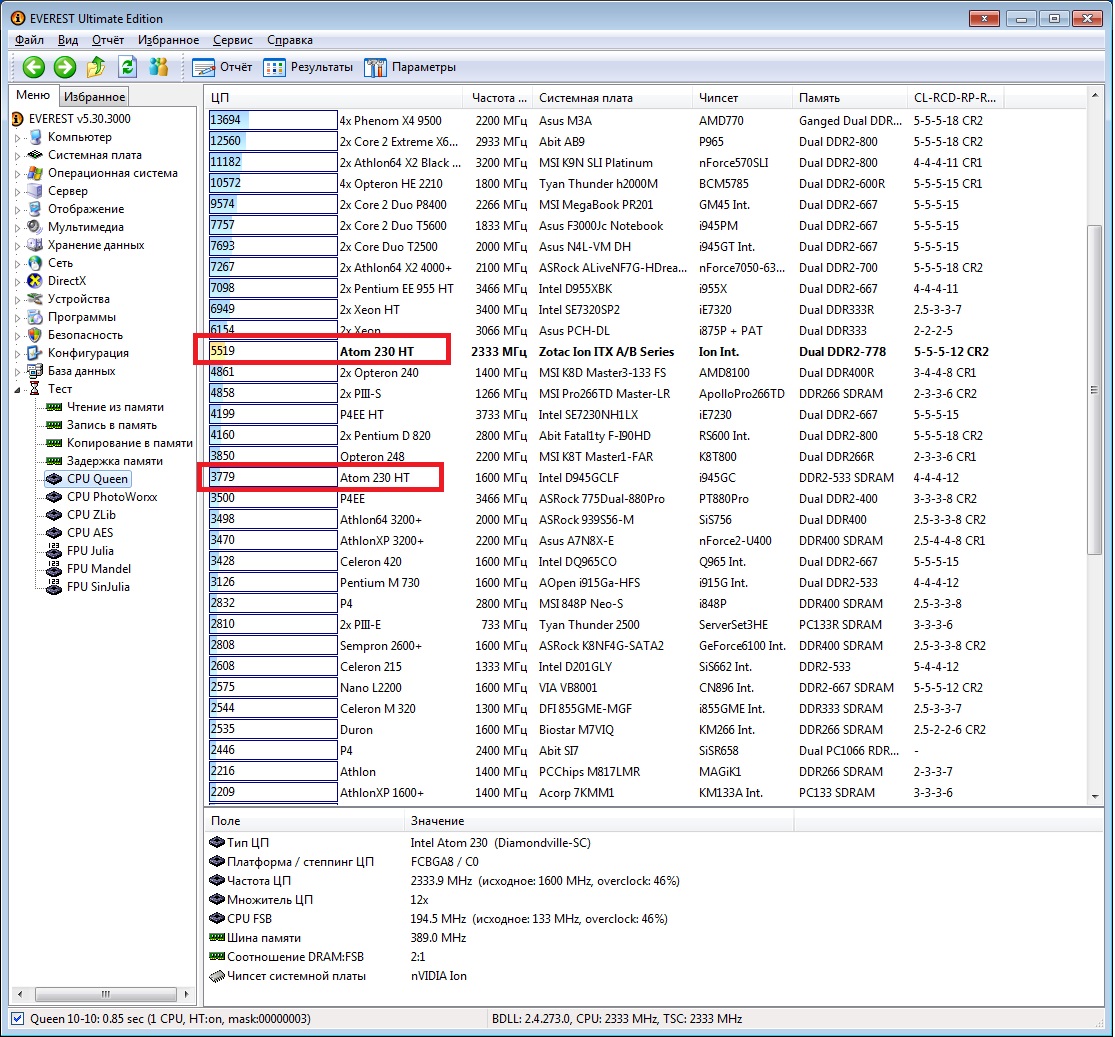
Task: Click the sidebar horizontal scrollbar thumb
Action: click(105, 994)
